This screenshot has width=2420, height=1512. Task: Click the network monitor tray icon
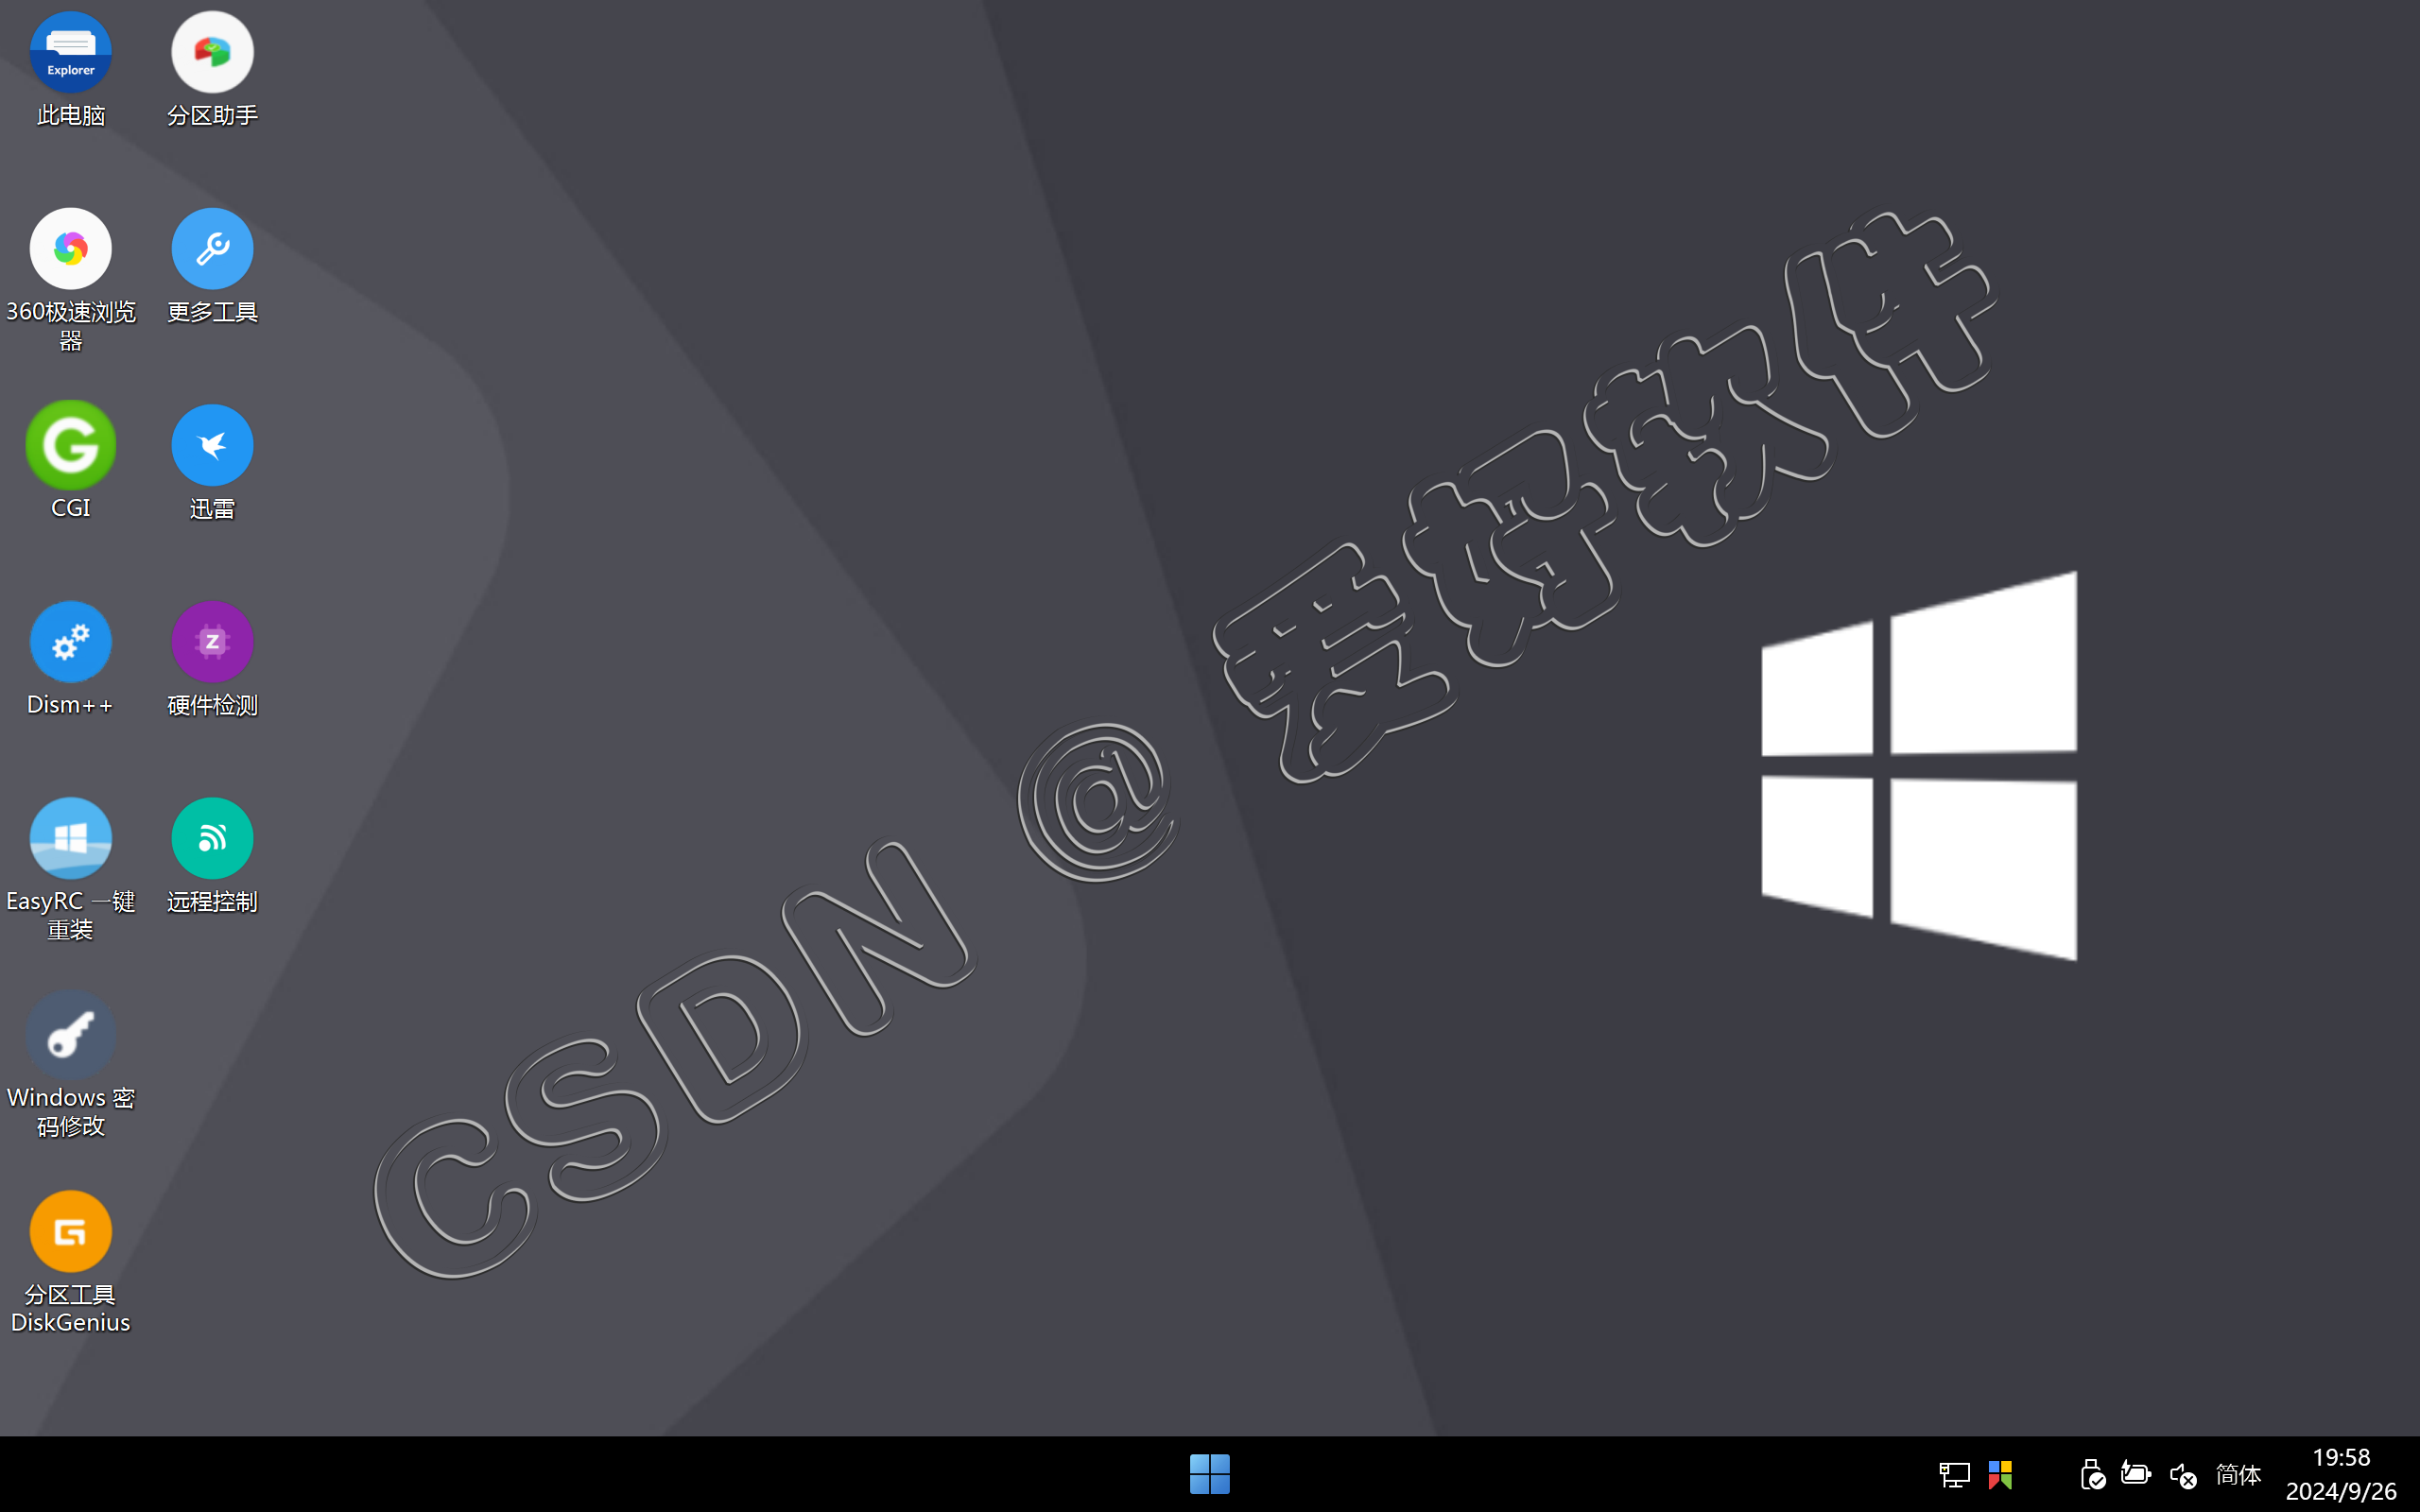1953,1474
